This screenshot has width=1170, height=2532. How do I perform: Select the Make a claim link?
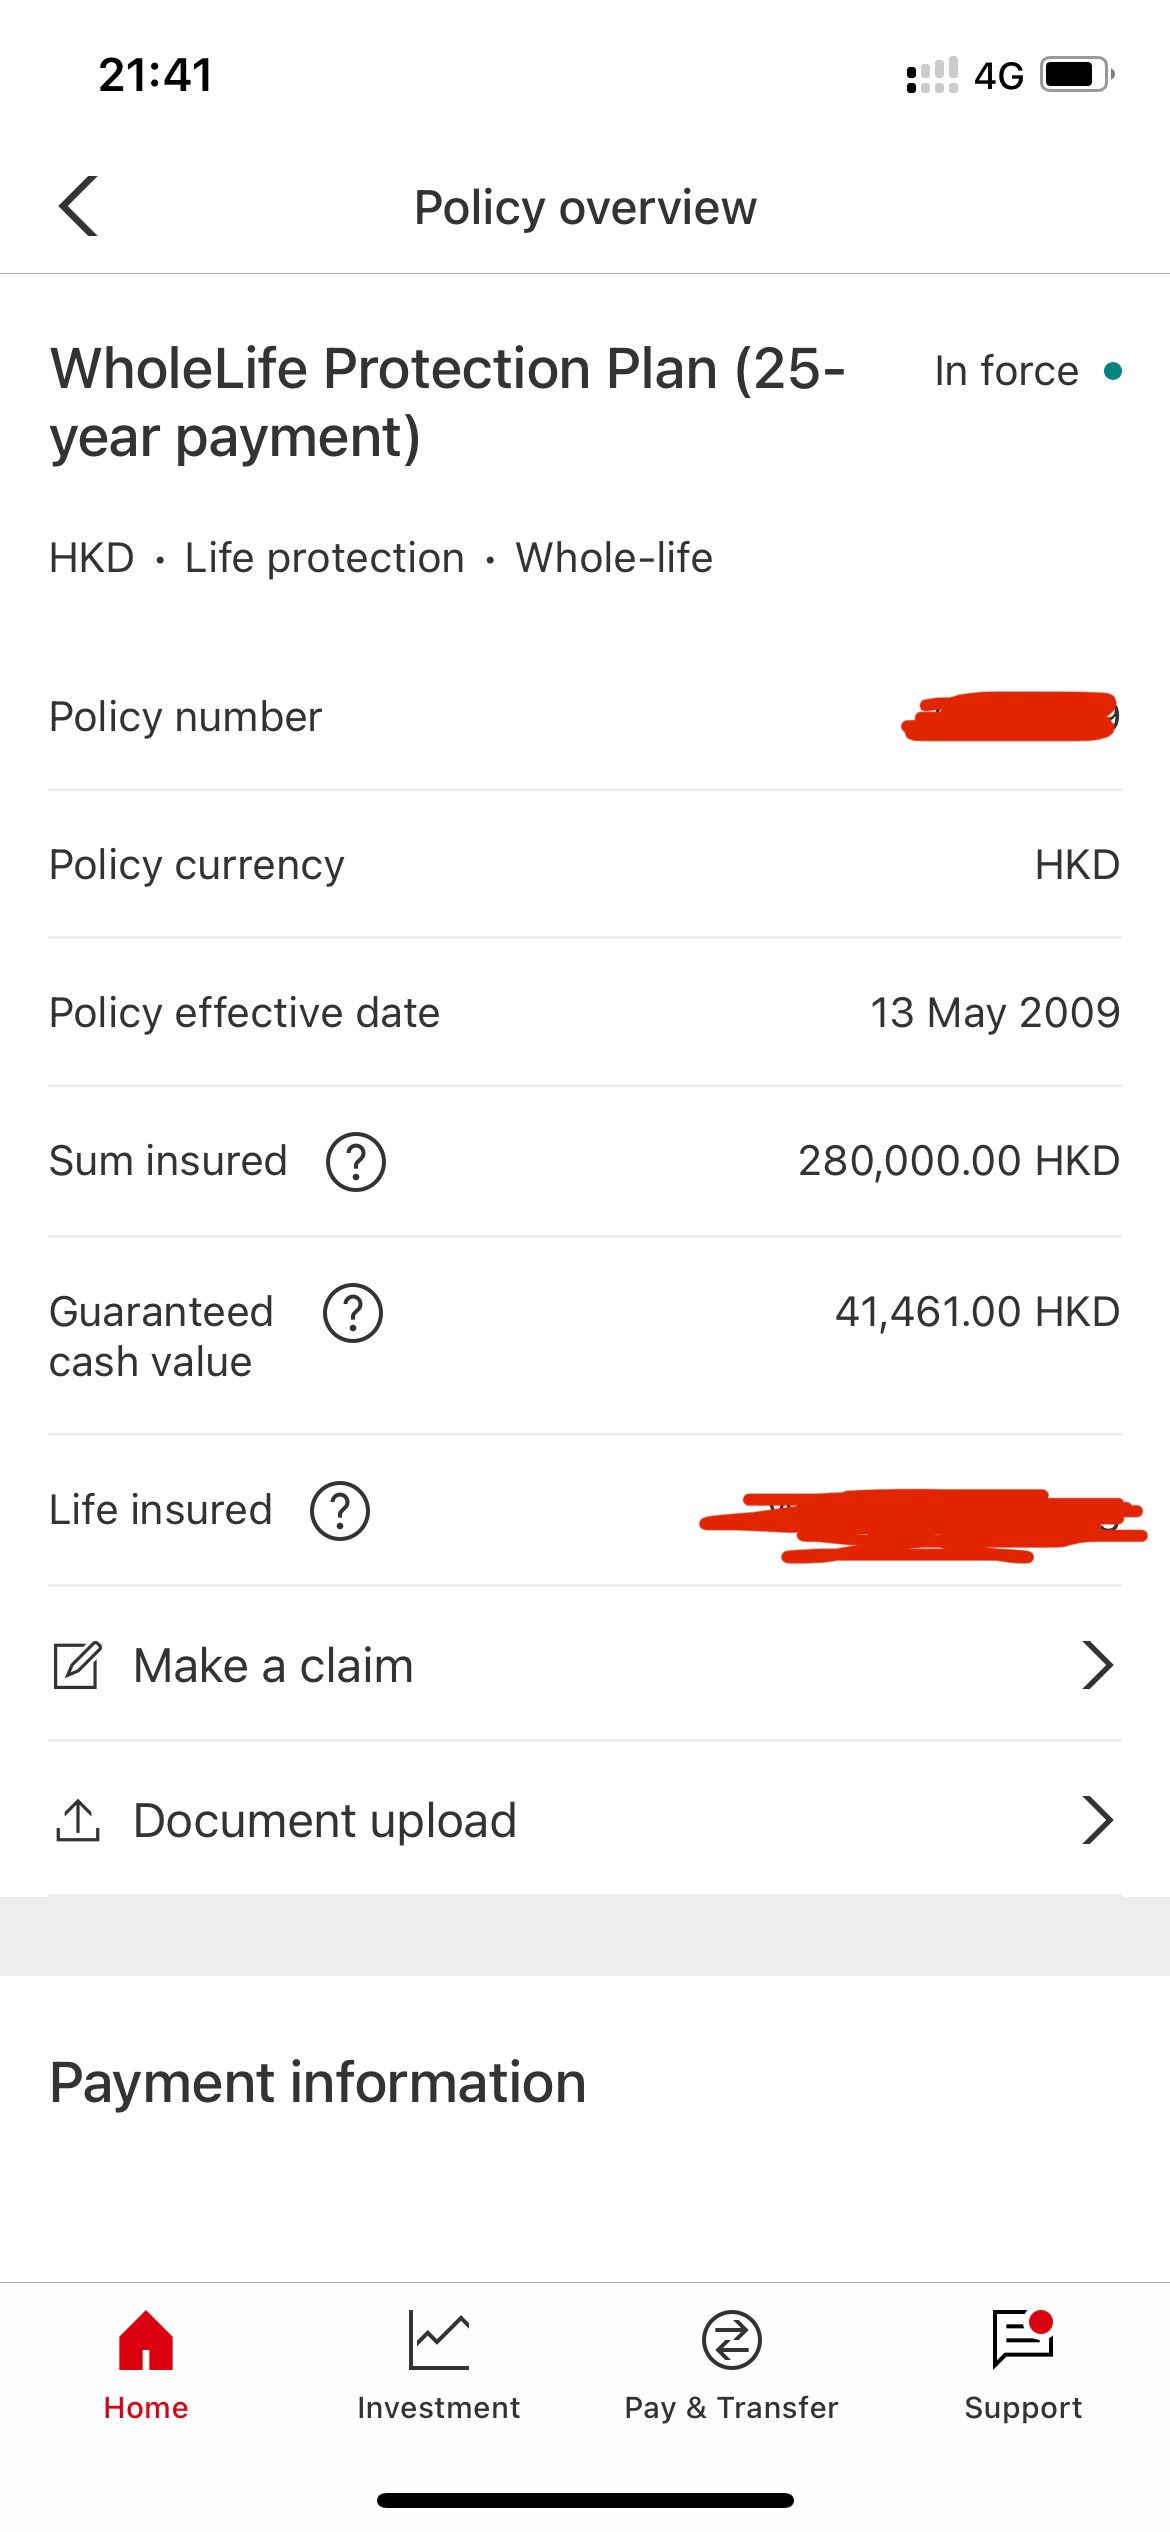pyautogui.click(x=585, y=1665)
